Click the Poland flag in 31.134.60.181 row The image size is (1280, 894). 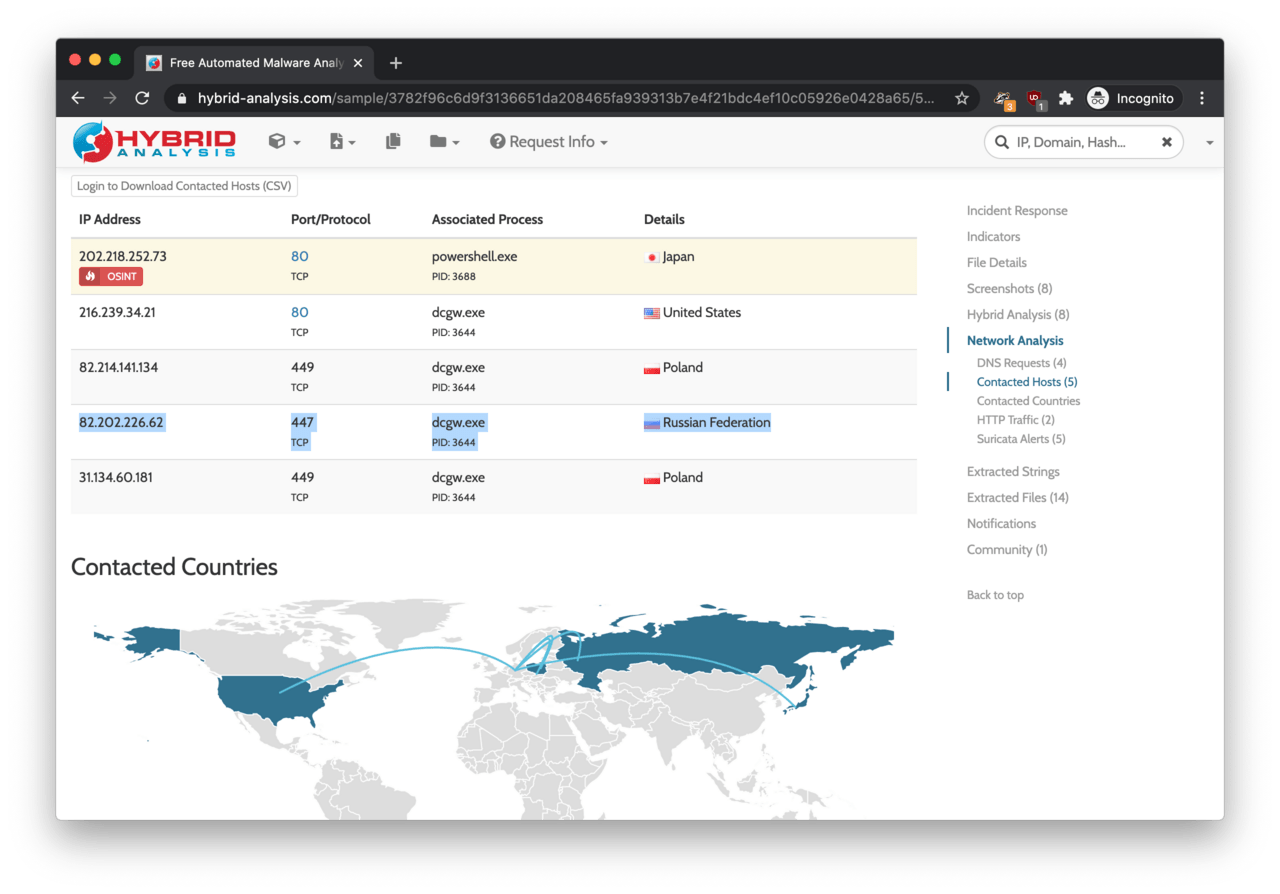tap(652, 478)
